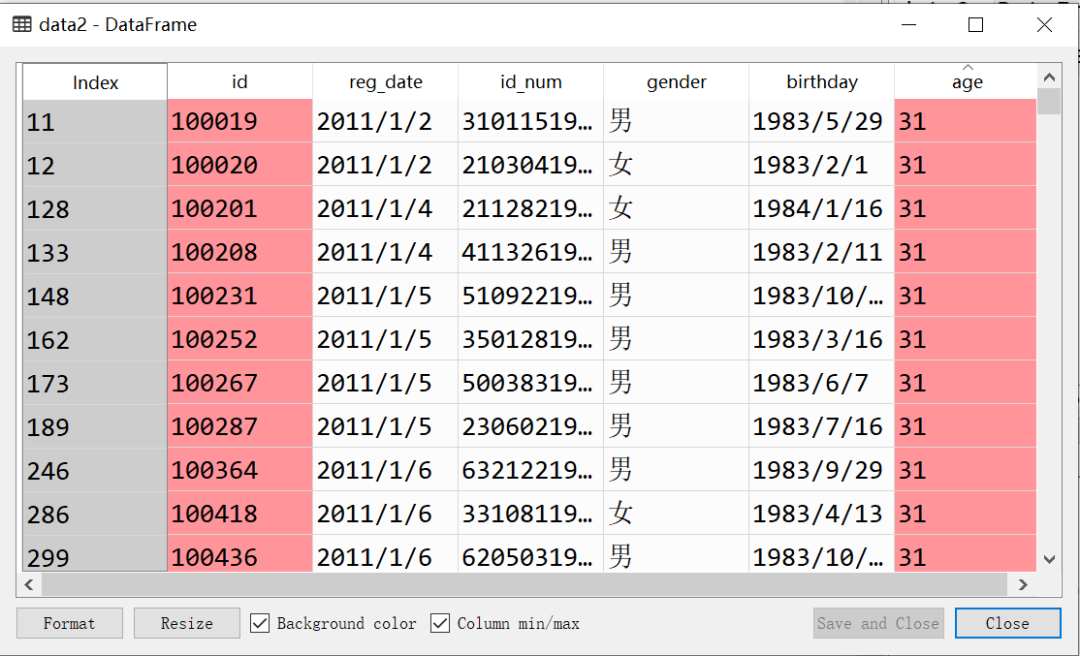This screenshot has width=1080, height=656.
Task: Toggle the Background color checkbox
Action: (260, 624)
